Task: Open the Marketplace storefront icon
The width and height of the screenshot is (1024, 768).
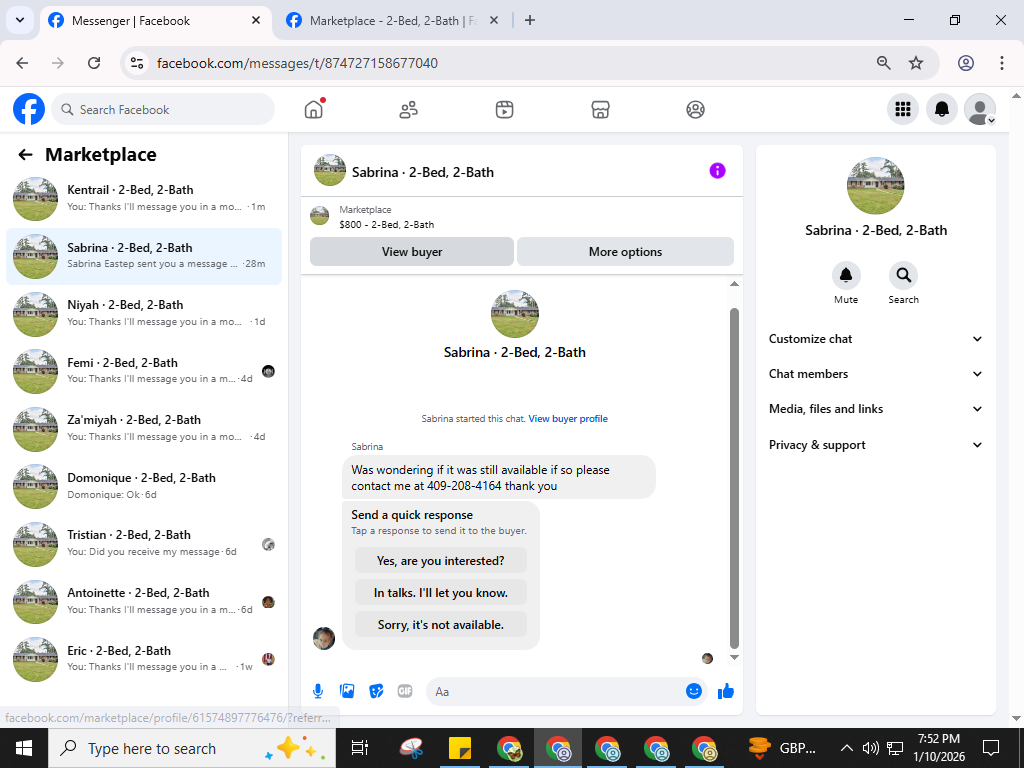Action: (600, 110)
